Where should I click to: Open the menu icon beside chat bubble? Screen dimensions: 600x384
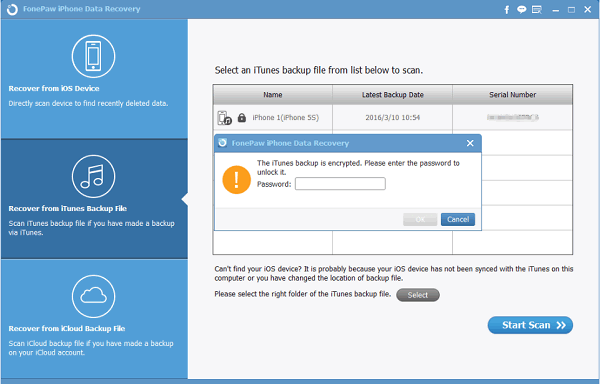[537, 10]
